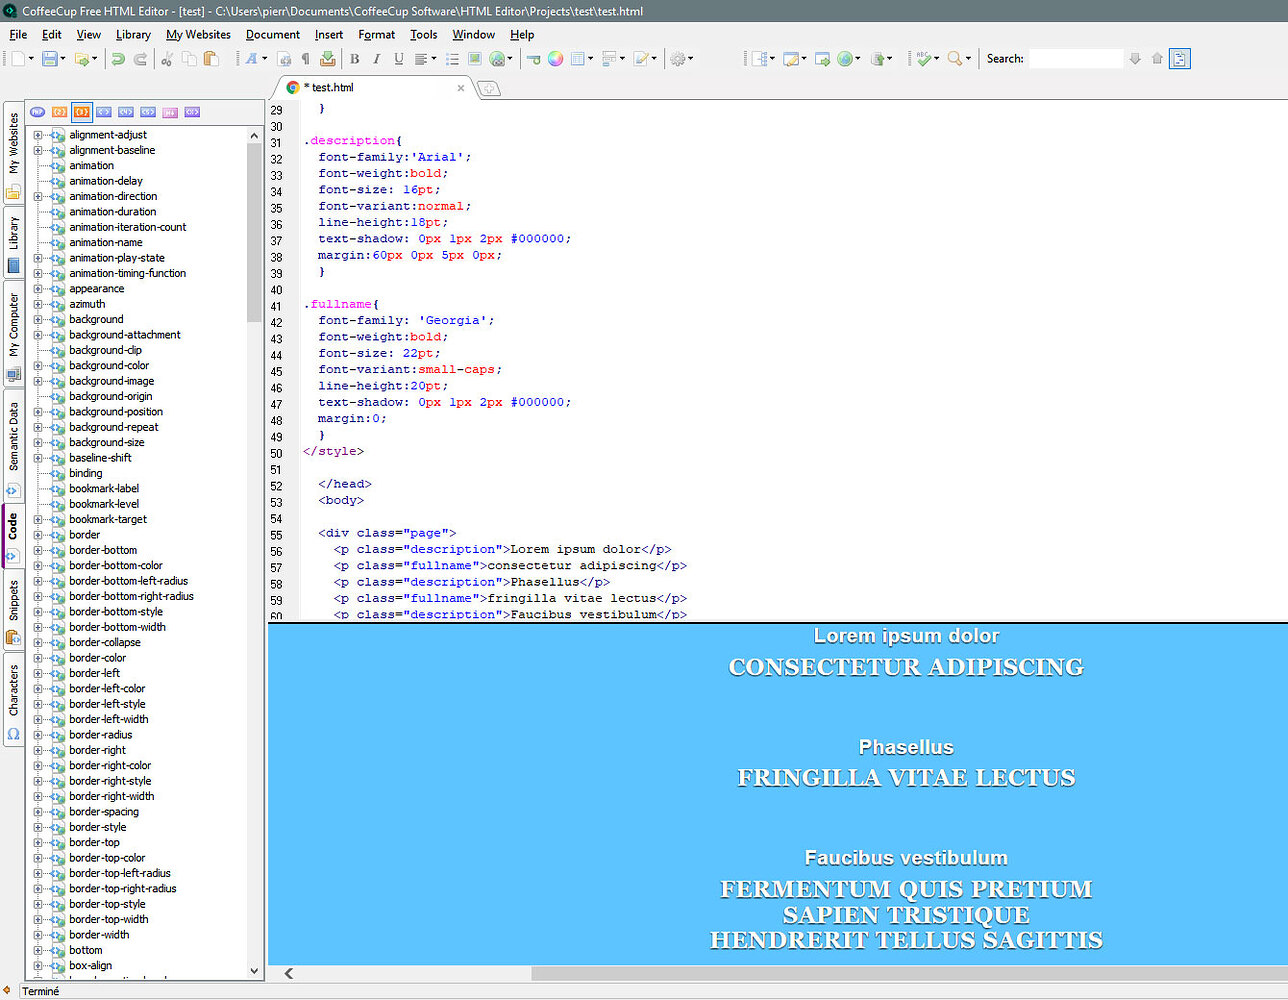Expand the border-radius tree node

pyautogui.click(x=38, y=735)
